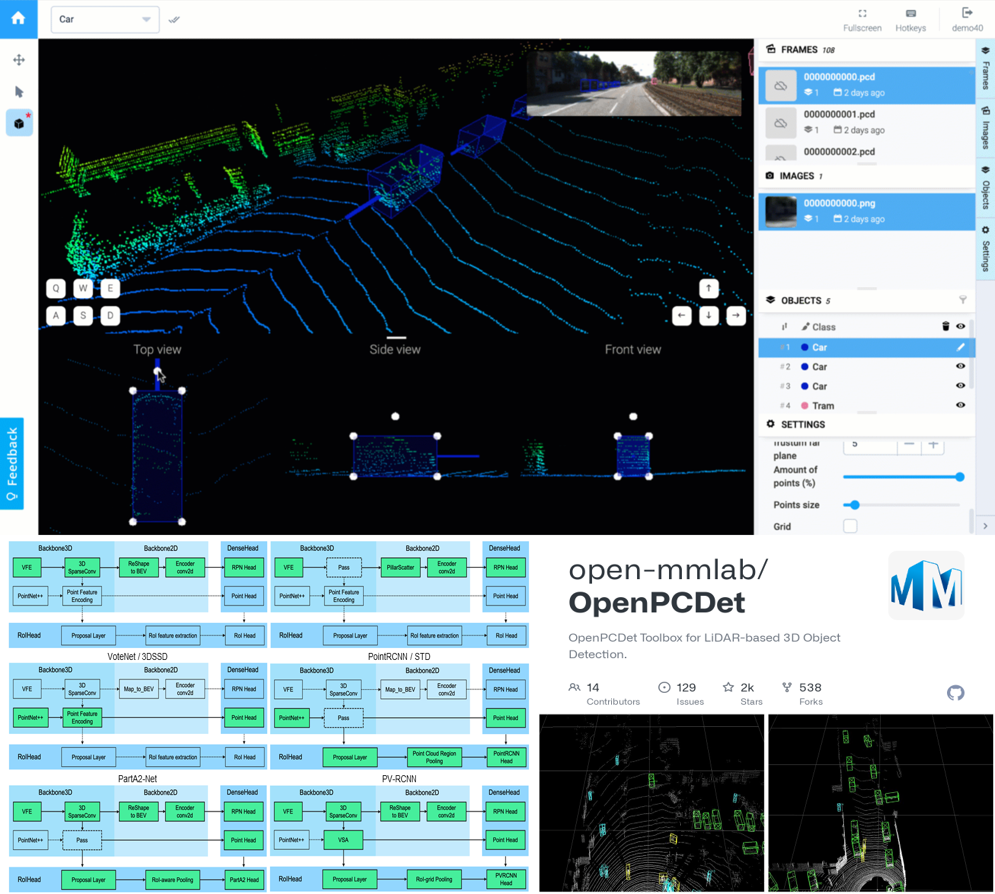The image size is (995, 894).
Task: Switch to the Frames side tab
Action: [985, 69]
